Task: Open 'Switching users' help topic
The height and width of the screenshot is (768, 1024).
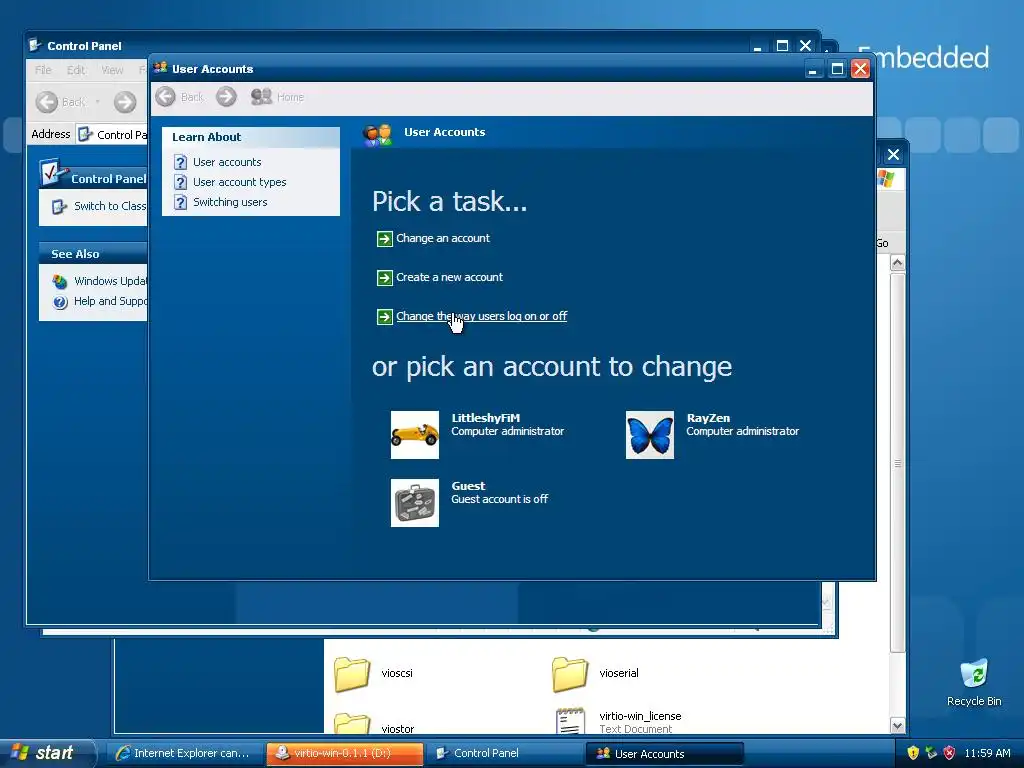Action: [230, 202]
